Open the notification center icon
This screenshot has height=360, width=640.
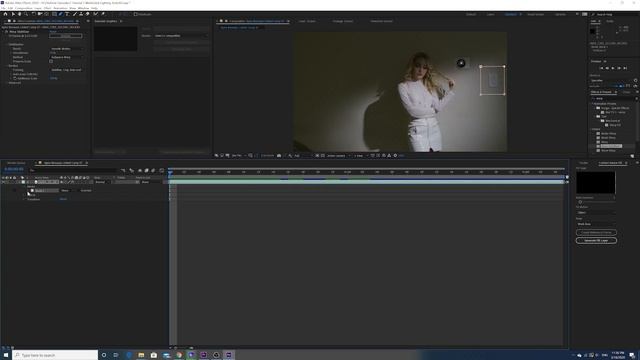(x=632, y=355)
